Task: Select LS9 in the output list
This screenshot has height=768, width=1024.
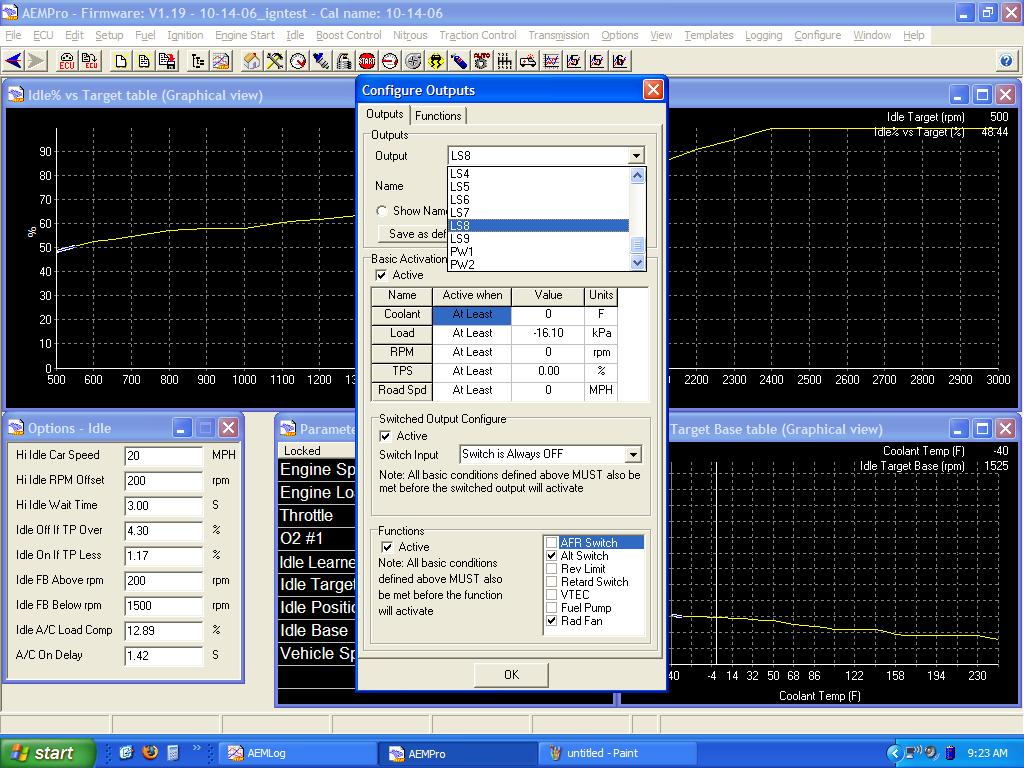Action: (539, 238)
